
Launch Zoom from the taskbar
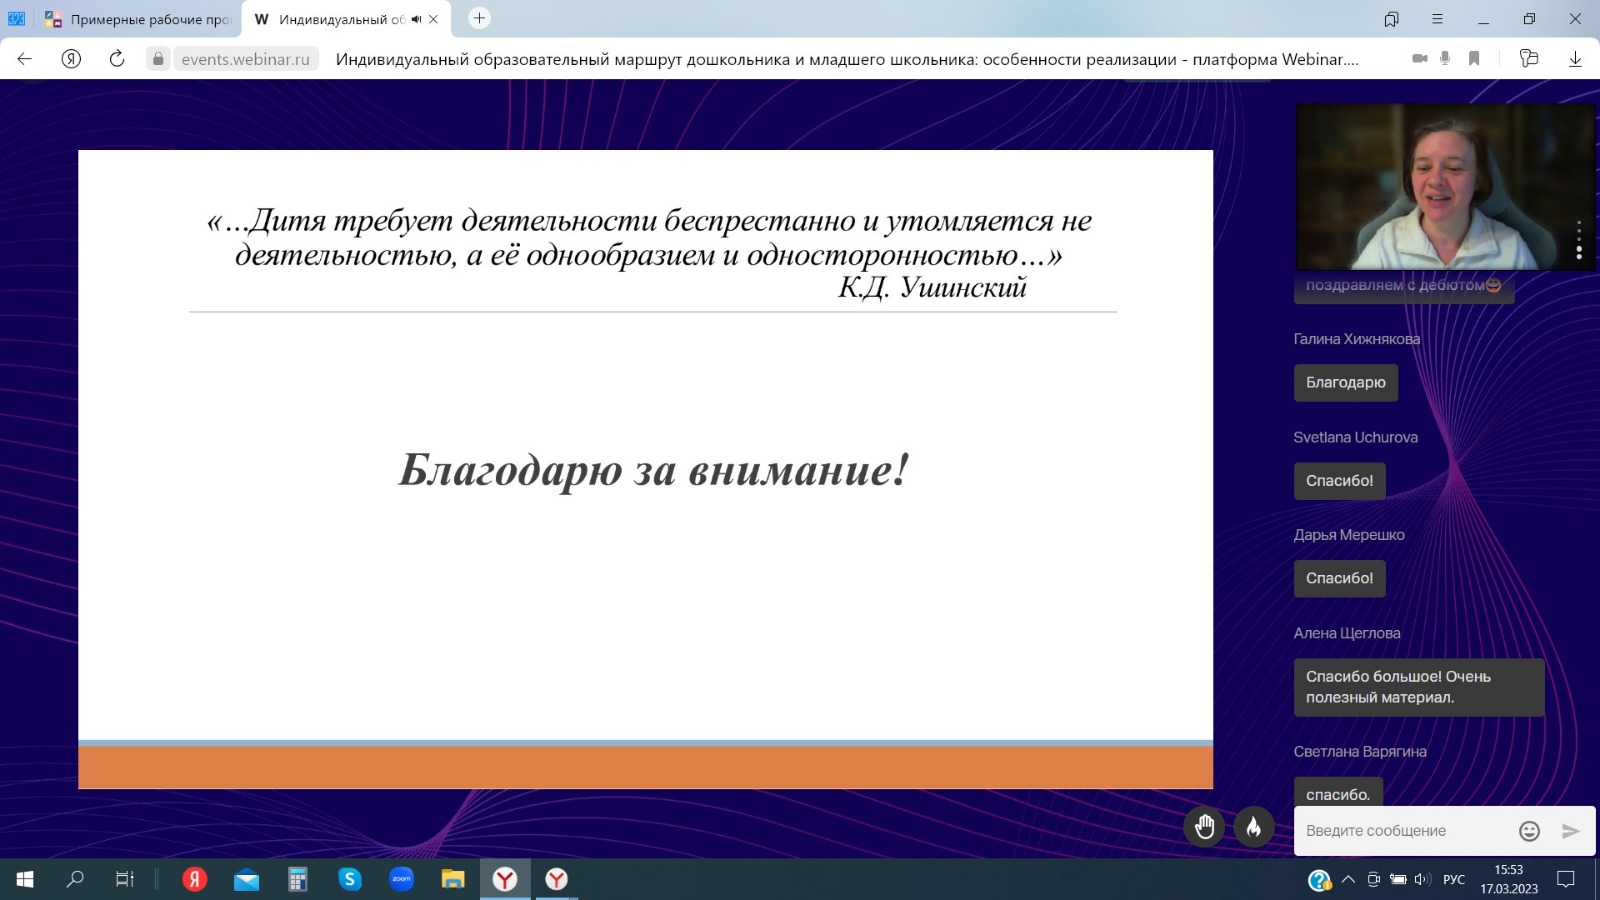pyautogui.click(x=402, y=879)
